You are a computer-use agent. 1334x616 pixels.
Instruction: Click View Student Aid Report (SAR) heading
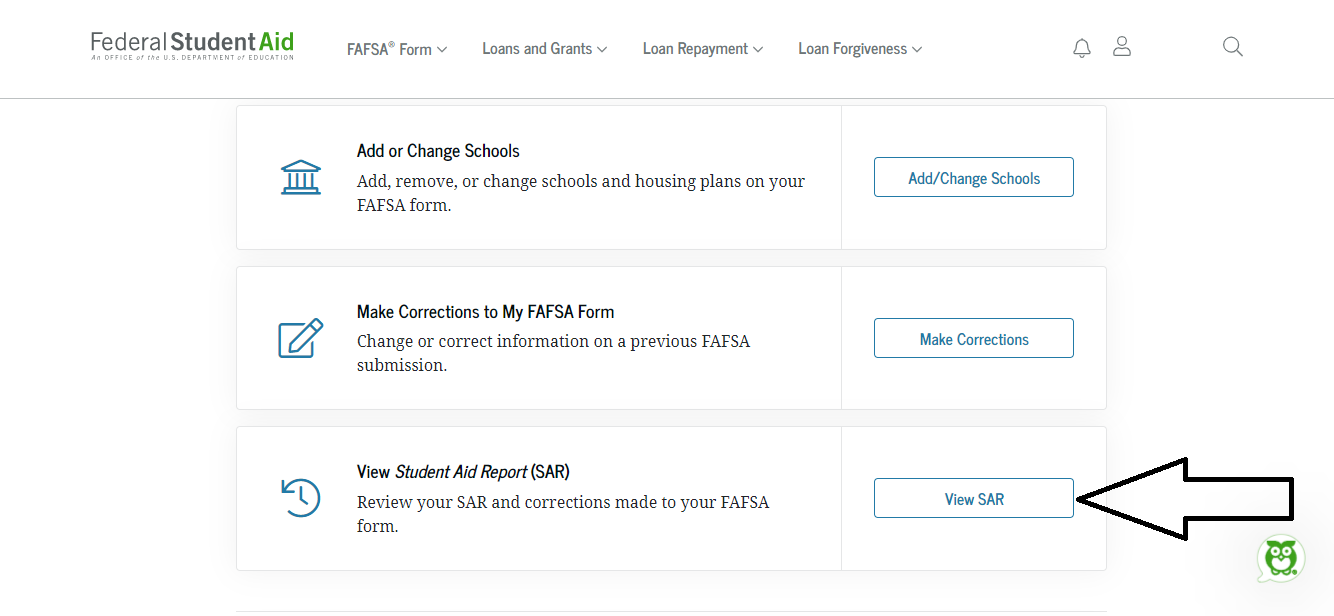coord(463,472)
